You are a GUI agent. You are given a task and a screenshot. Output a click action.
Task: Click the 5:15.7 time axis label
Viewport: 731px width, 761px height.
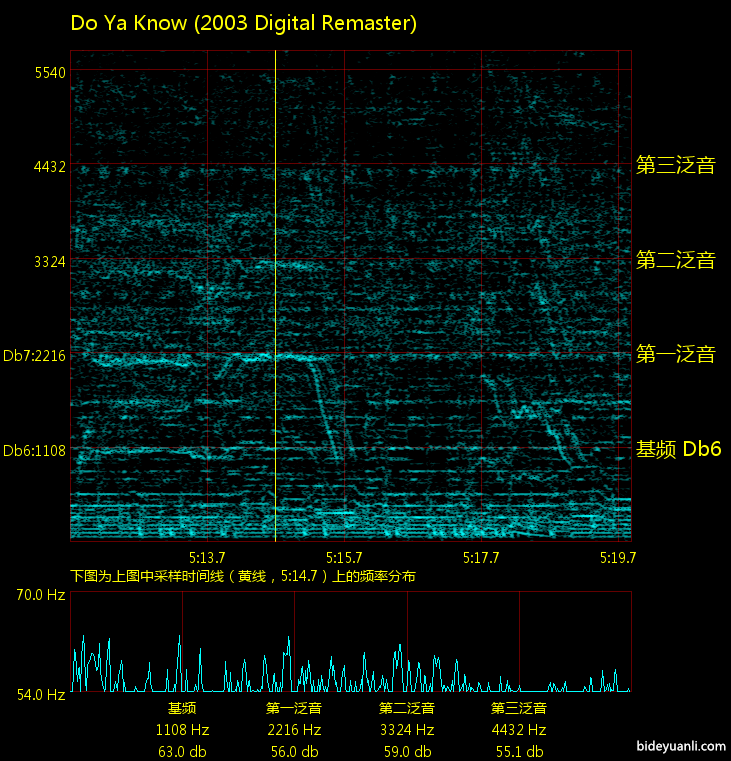coord(344,557)
